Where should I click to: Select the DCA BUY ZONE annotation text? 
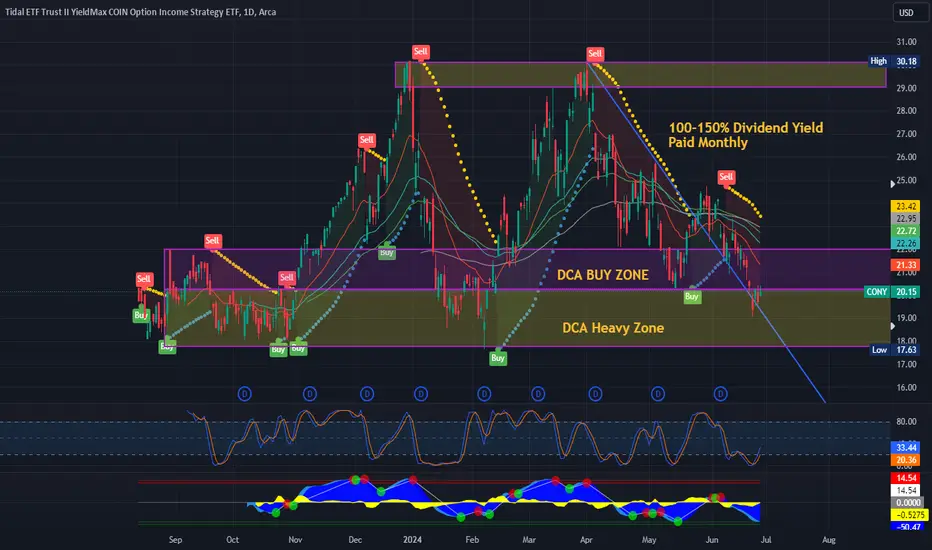(602, 275)
